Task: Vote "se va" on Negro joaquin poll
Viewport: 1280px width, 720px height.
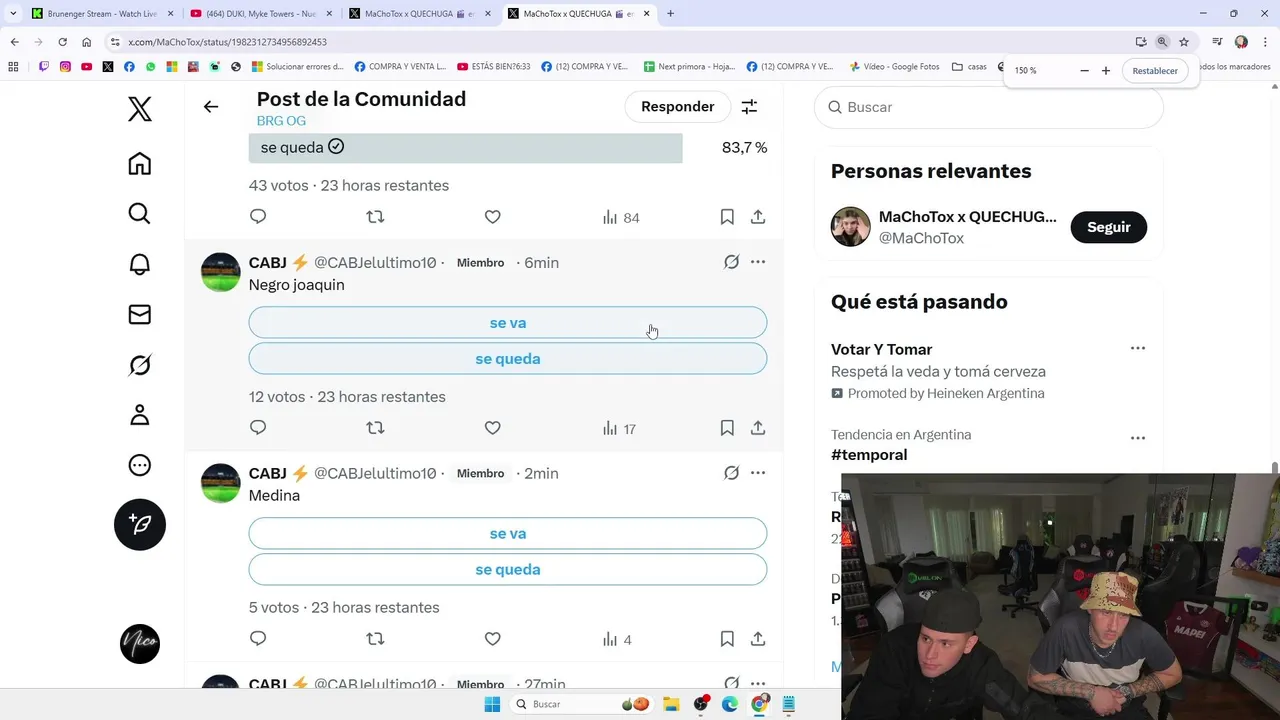Action: (508, 323)
